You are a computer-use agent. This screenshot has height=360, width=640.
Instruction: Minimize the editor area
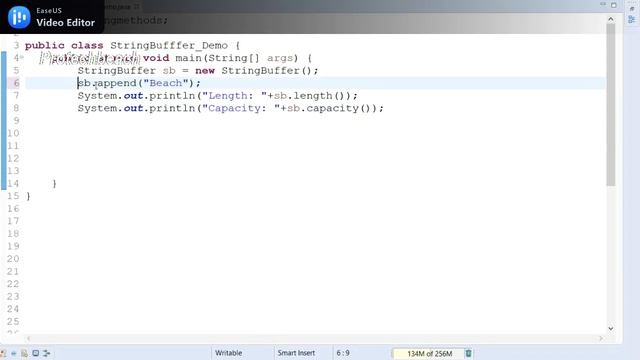coord(603,4)
